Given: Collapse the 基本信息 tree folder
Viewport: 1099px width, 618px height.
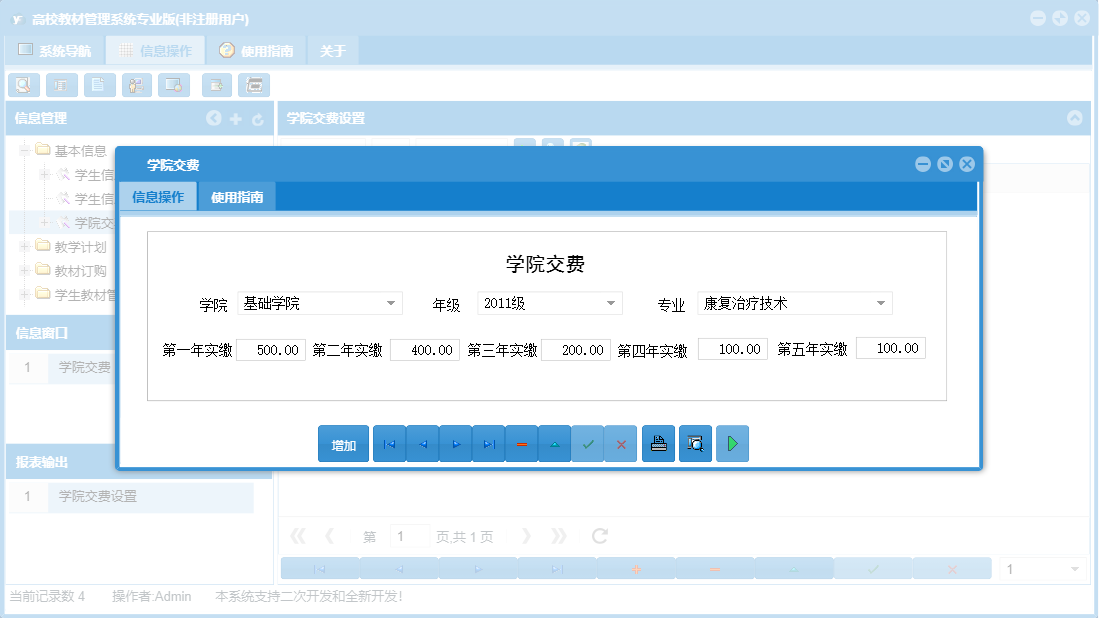Looking at the screenshot, I should click(x=23, y=151).
